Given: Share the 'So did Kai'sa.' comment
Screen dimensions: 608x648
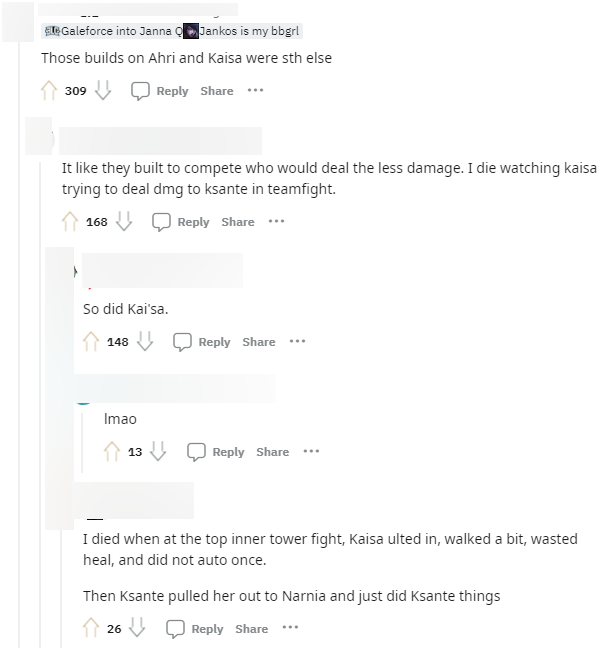Looking at the screenshot, I should (259, 342).
